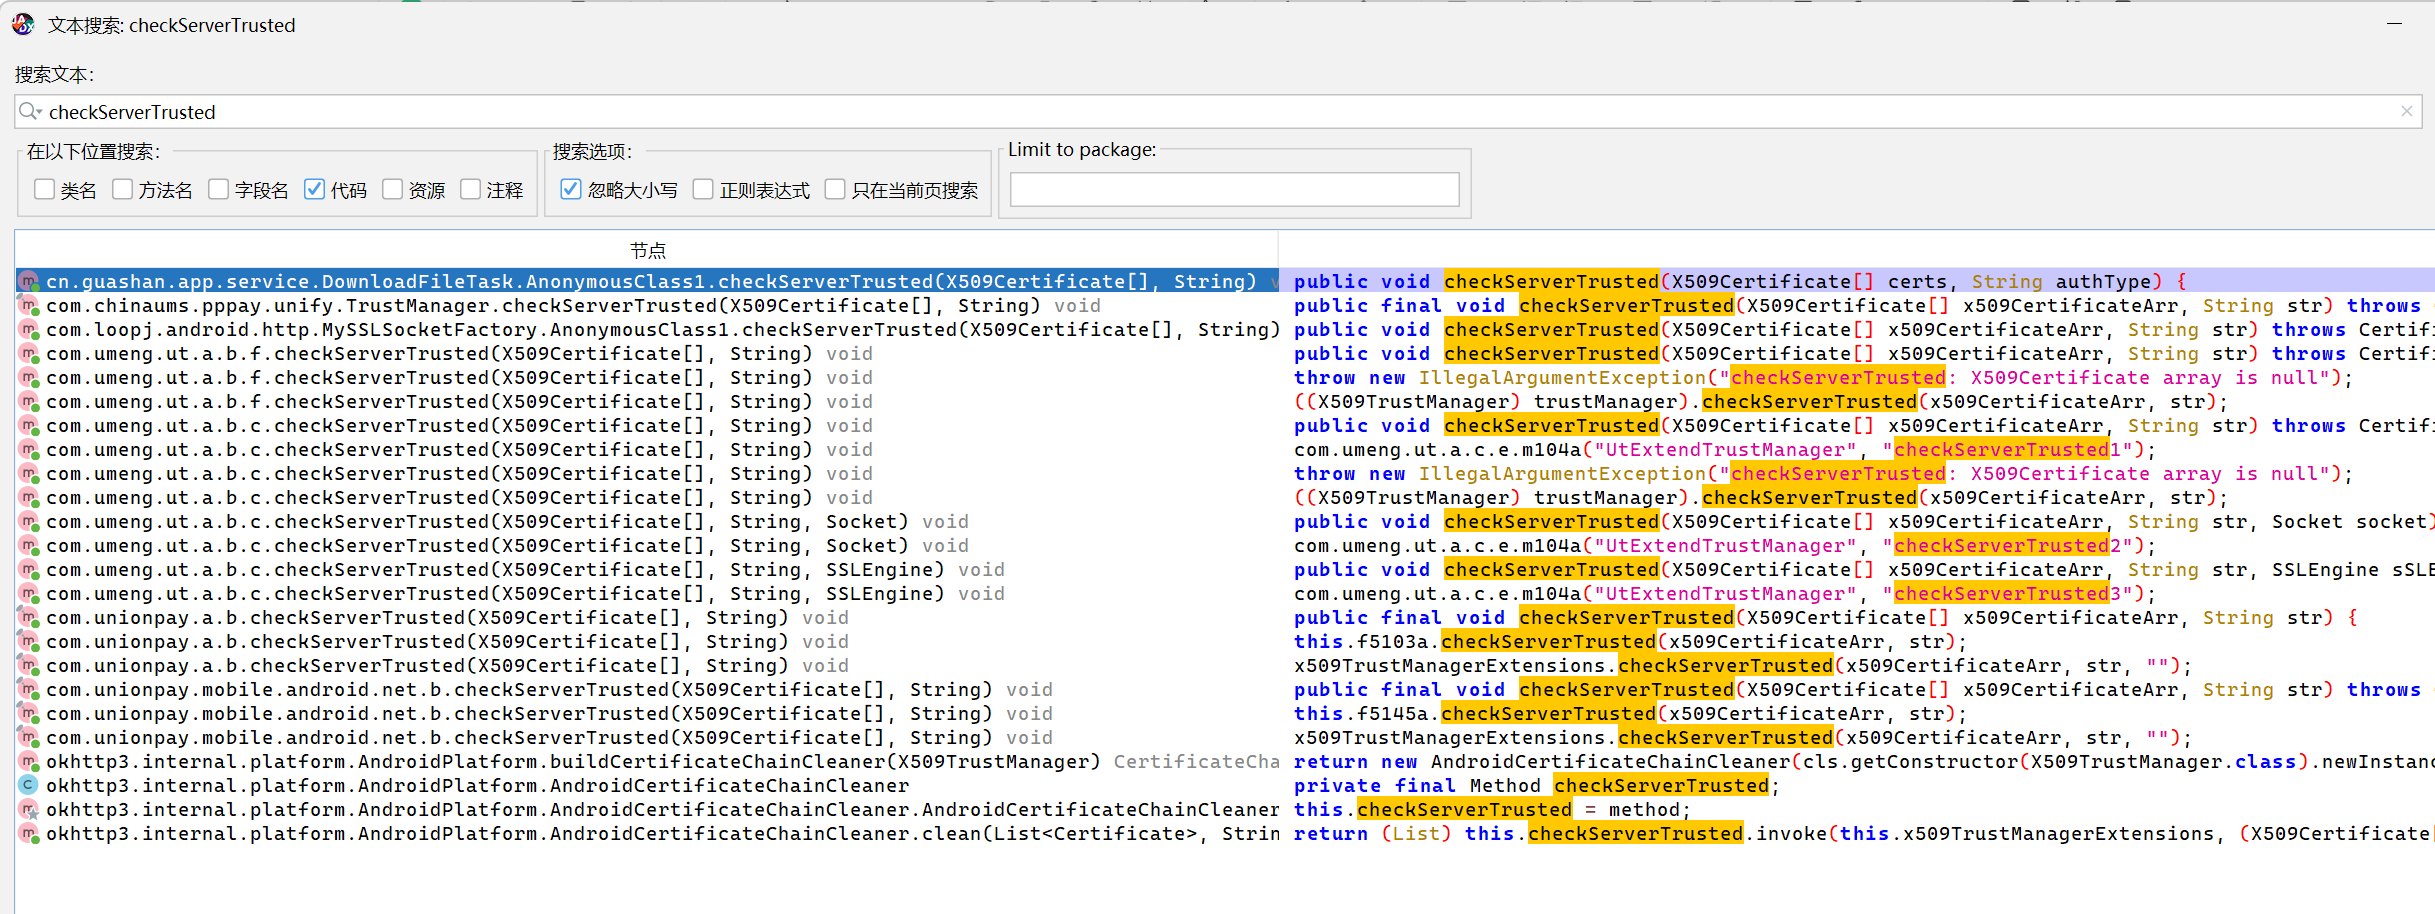Click method icon of MySSLSocketFactory row
Screen dimensions: 2435x914
tap(29, 330)
